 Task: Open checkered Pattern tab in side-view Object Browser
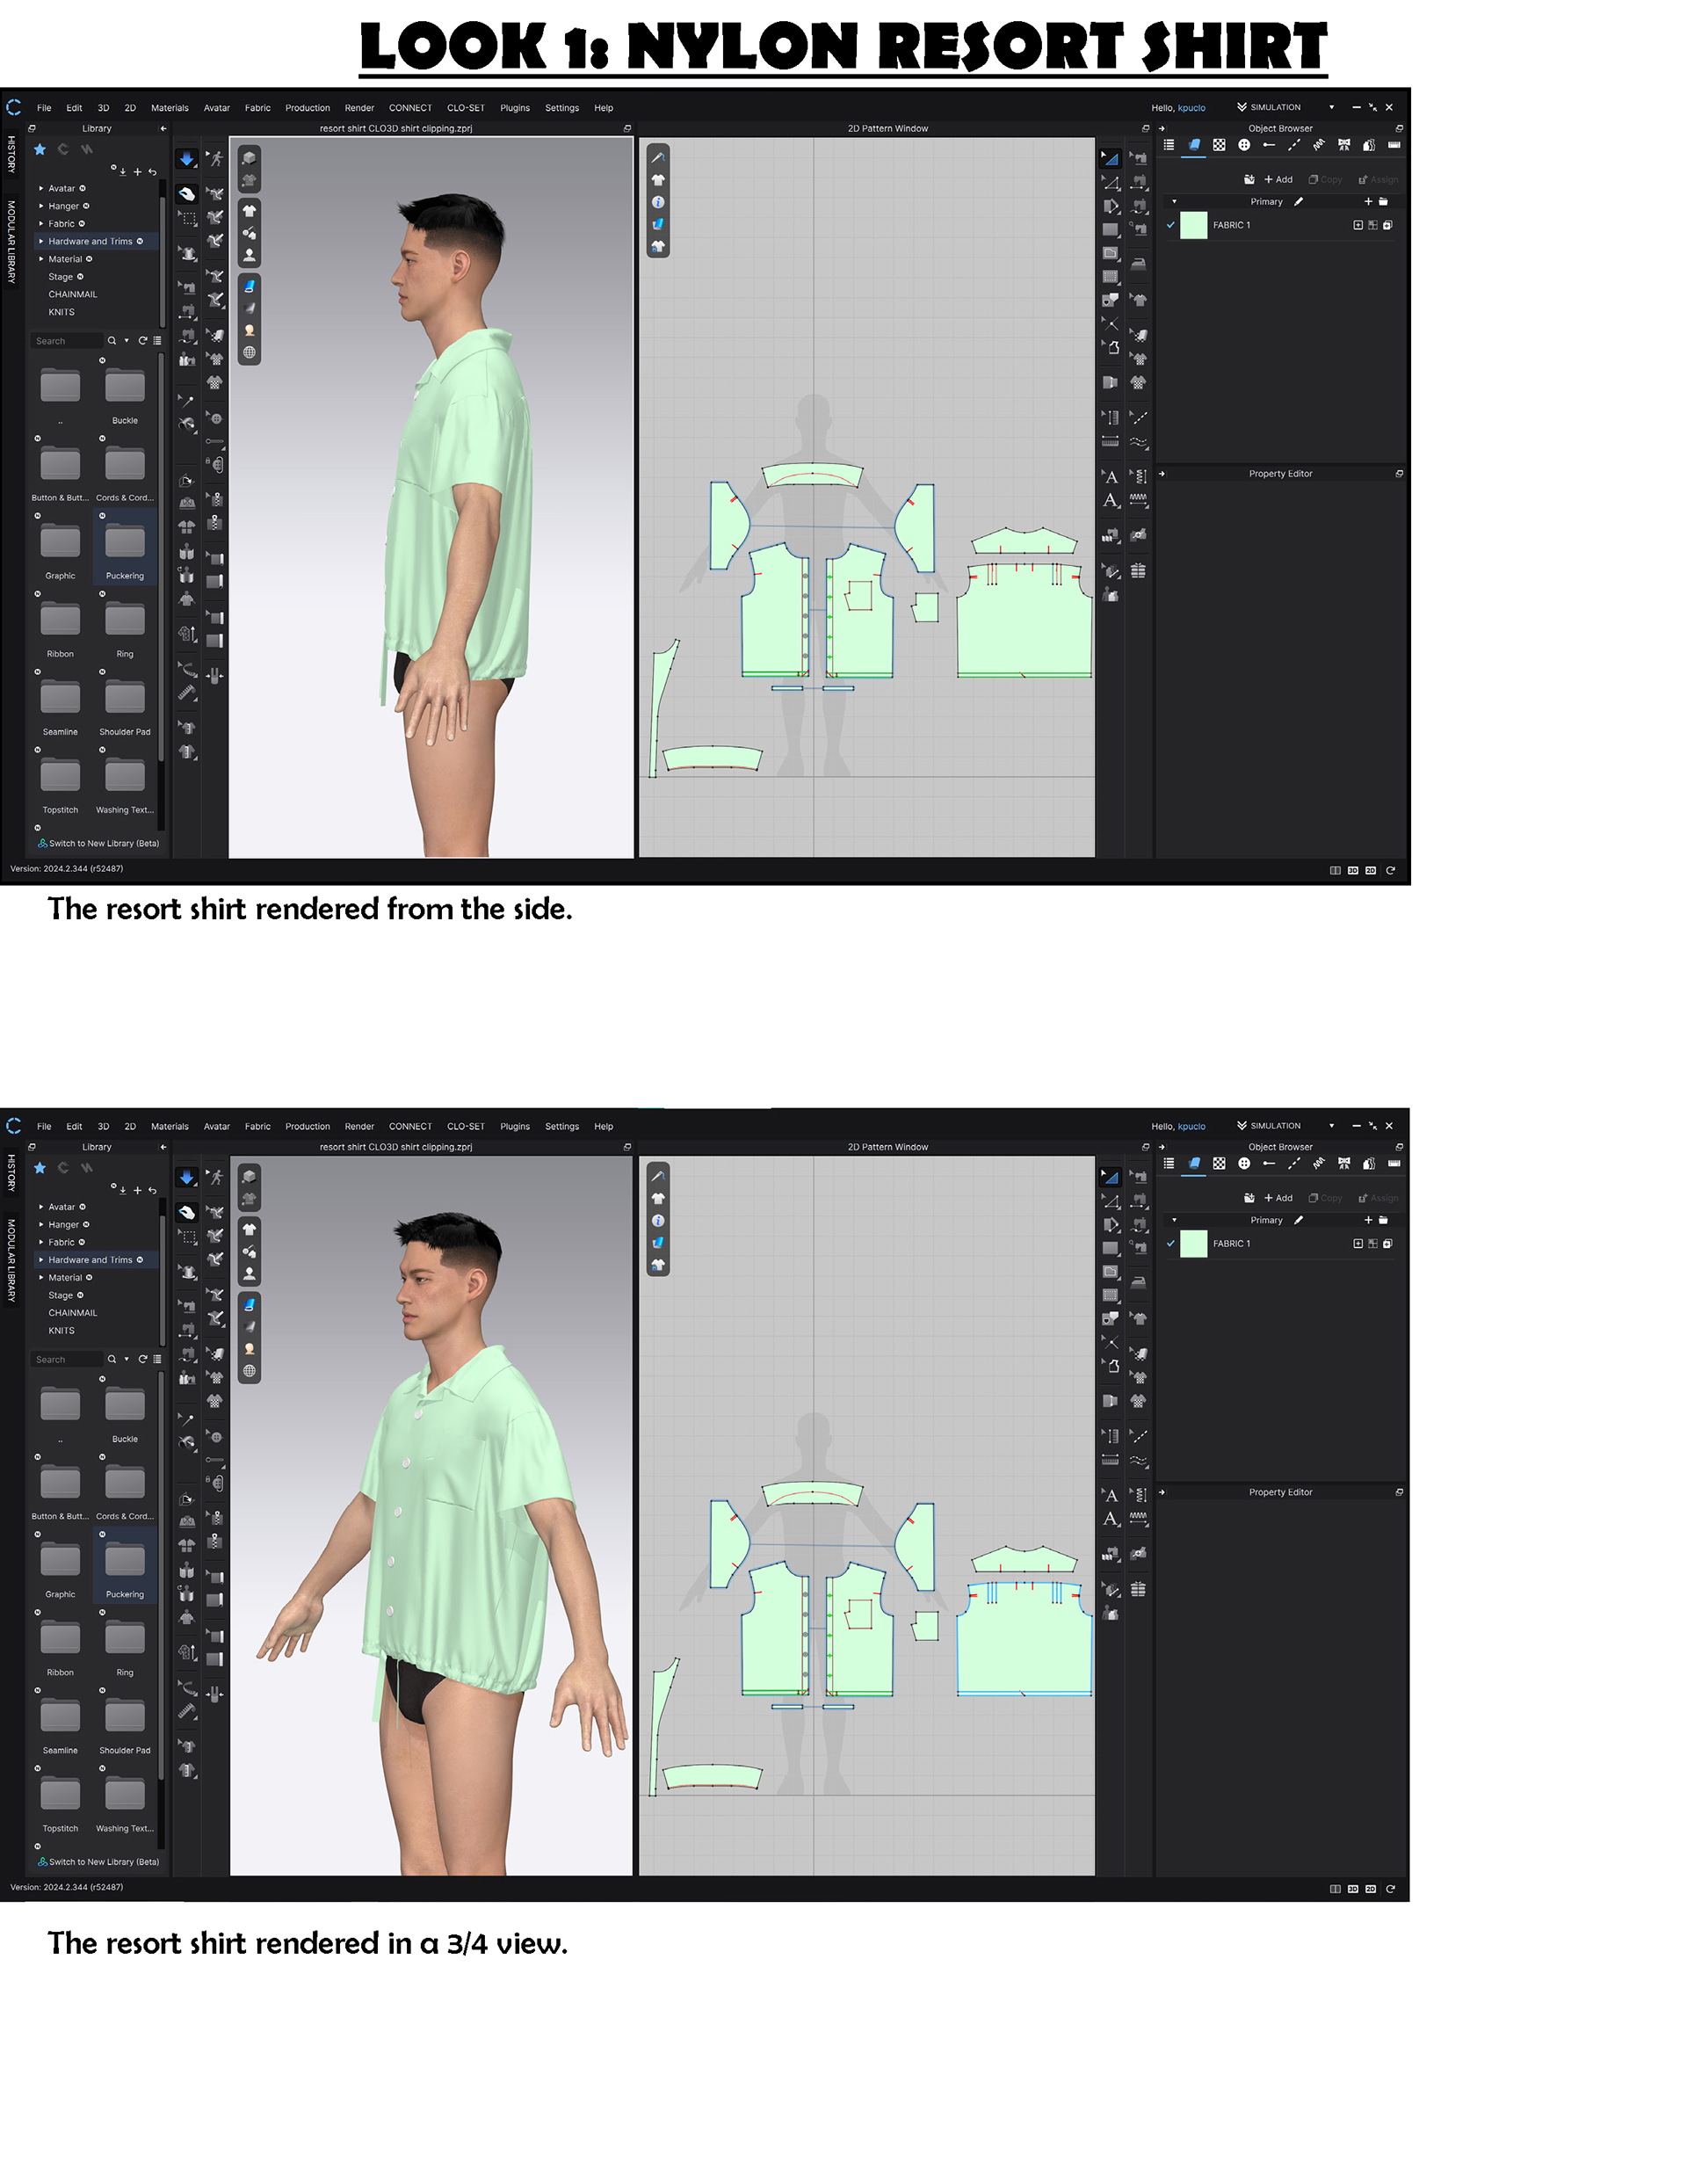tap(1219, 145)
